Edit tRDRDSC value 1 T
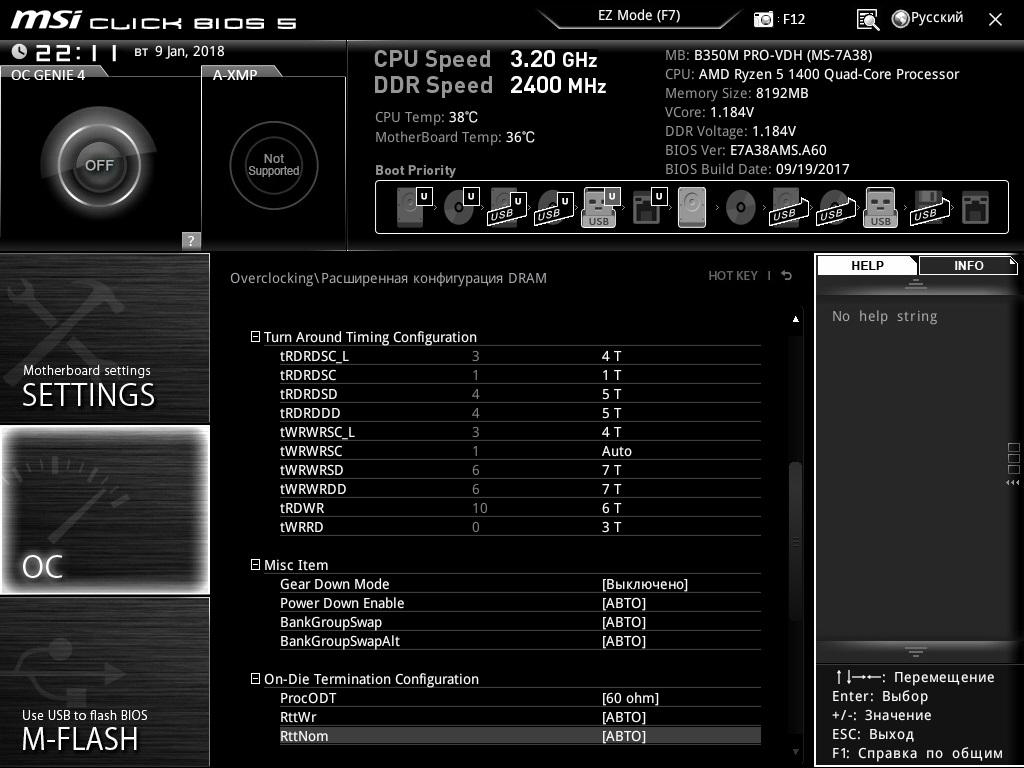 click(x=611, y=375)
